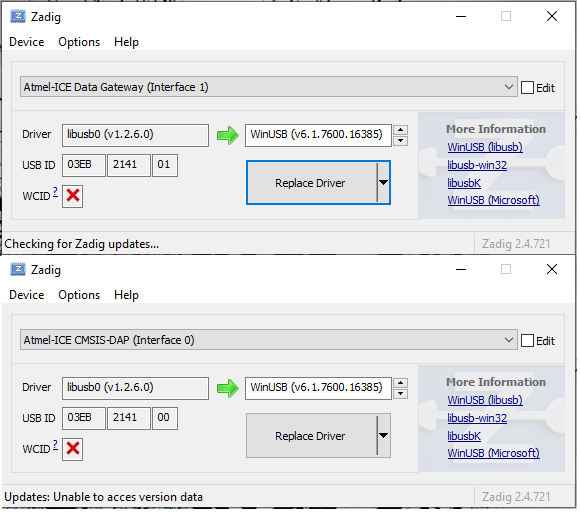Open Replace Driver split arrow in bottom window

384,436
